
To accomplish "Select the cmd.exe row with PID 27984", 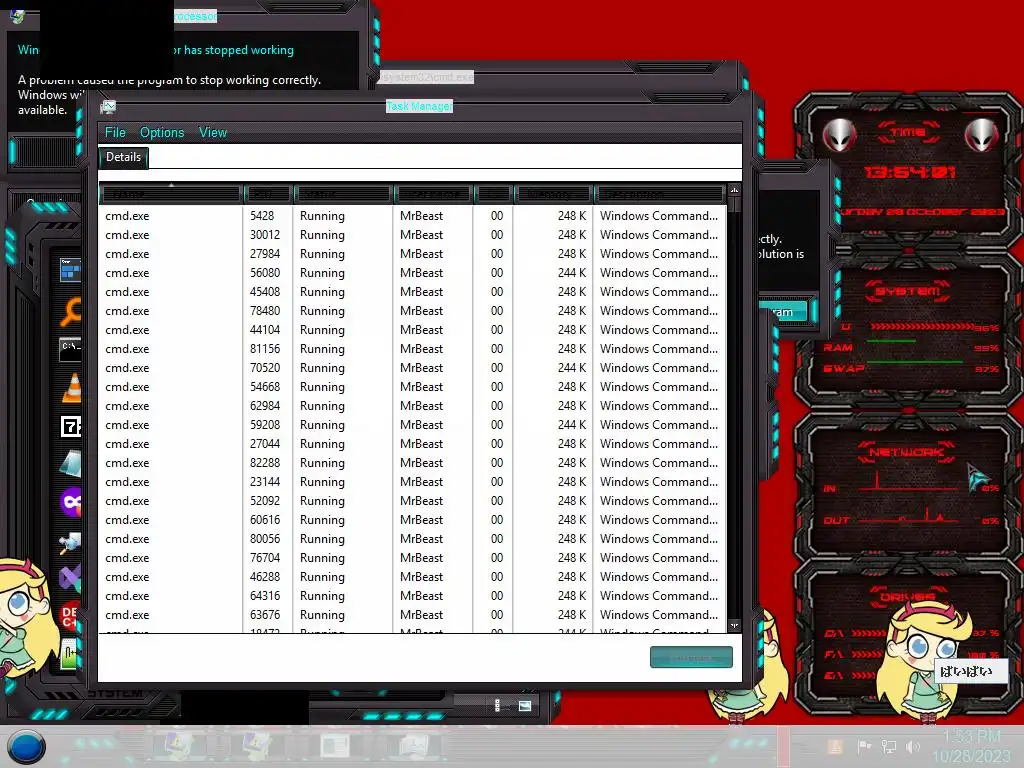I will pos(412,253).
